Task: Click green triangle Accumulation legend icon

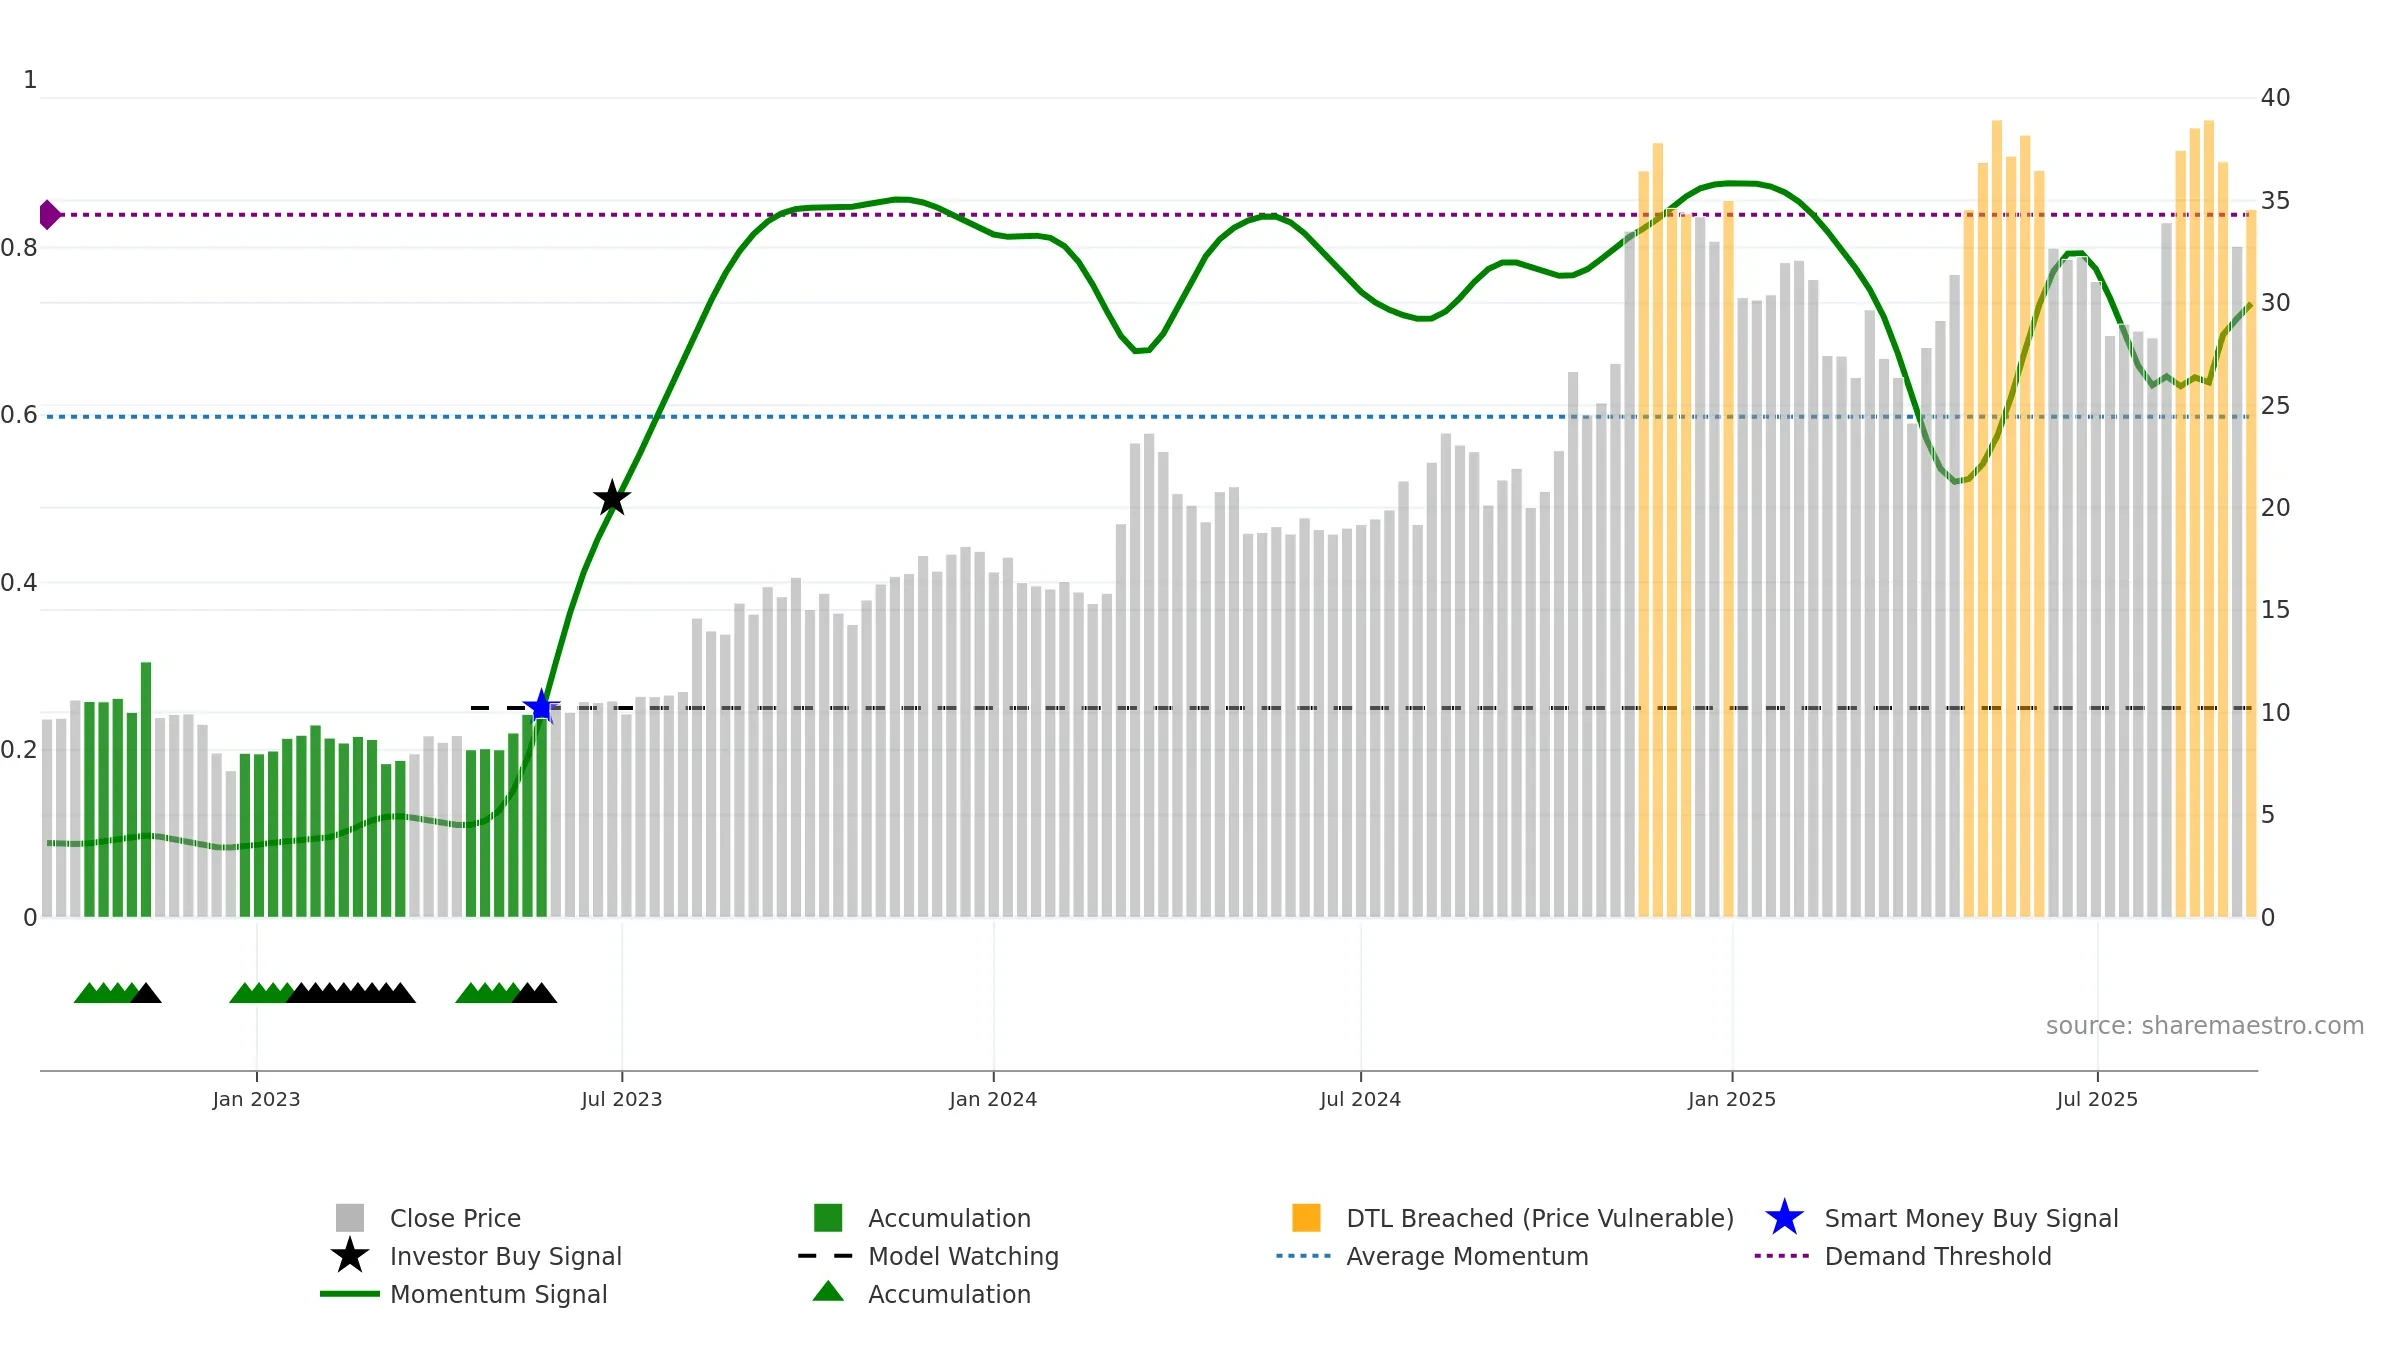Action: tap(828, 1293)
